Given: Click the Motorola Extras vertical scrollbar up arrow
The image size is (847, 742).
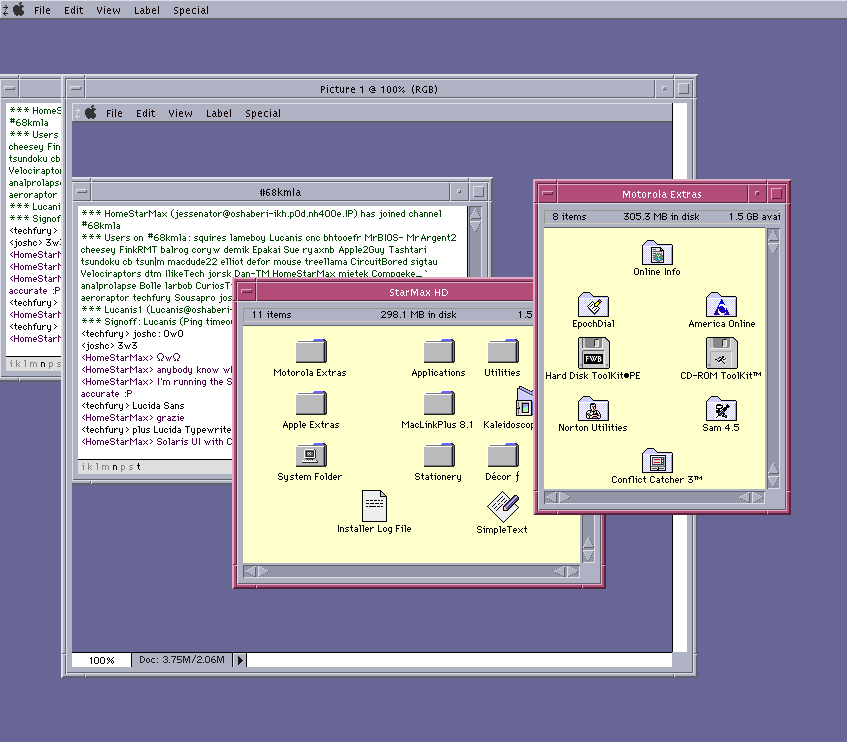Looking at the screenshot, I should pyautogui.click(x=773, y=235).
